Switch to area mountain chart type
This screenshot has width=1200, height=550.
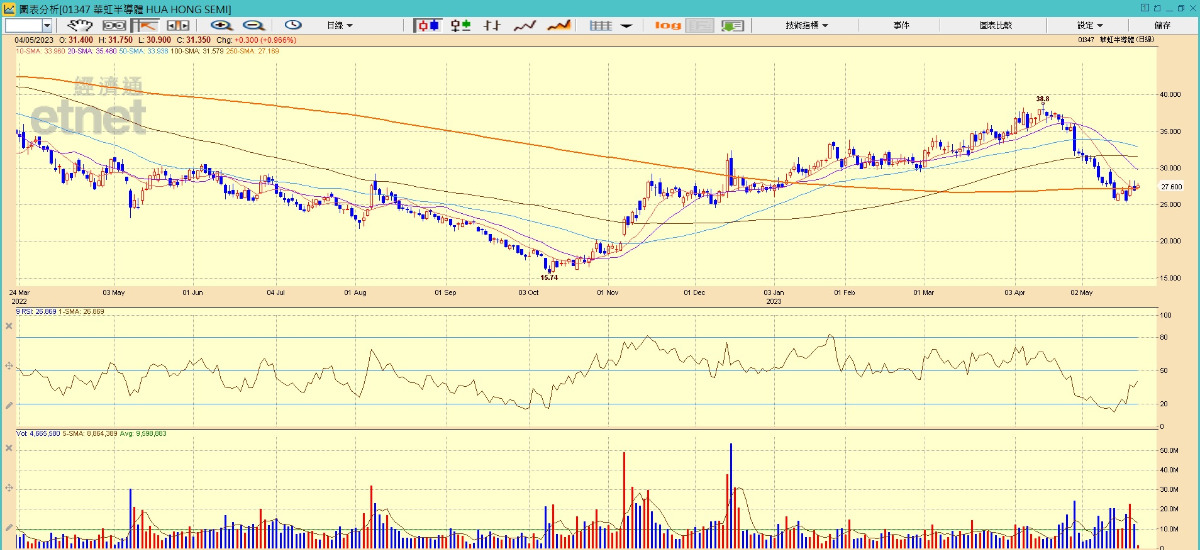(x=558, y=25)
